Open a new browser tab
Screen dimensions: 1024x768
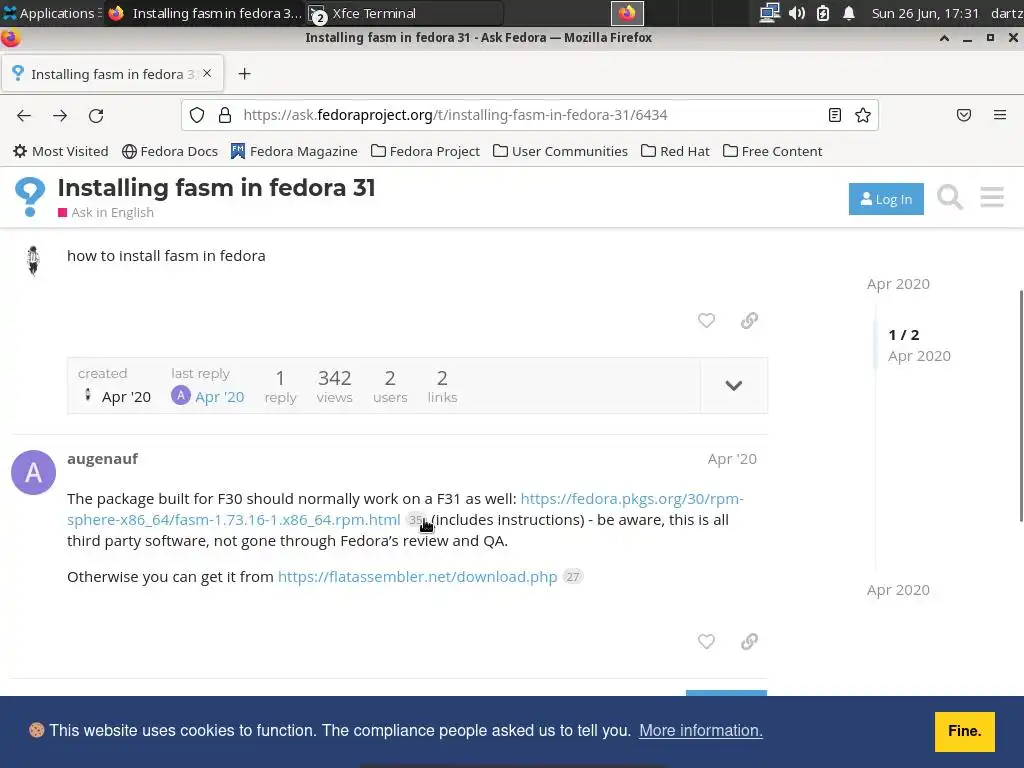tap(244, 74)
